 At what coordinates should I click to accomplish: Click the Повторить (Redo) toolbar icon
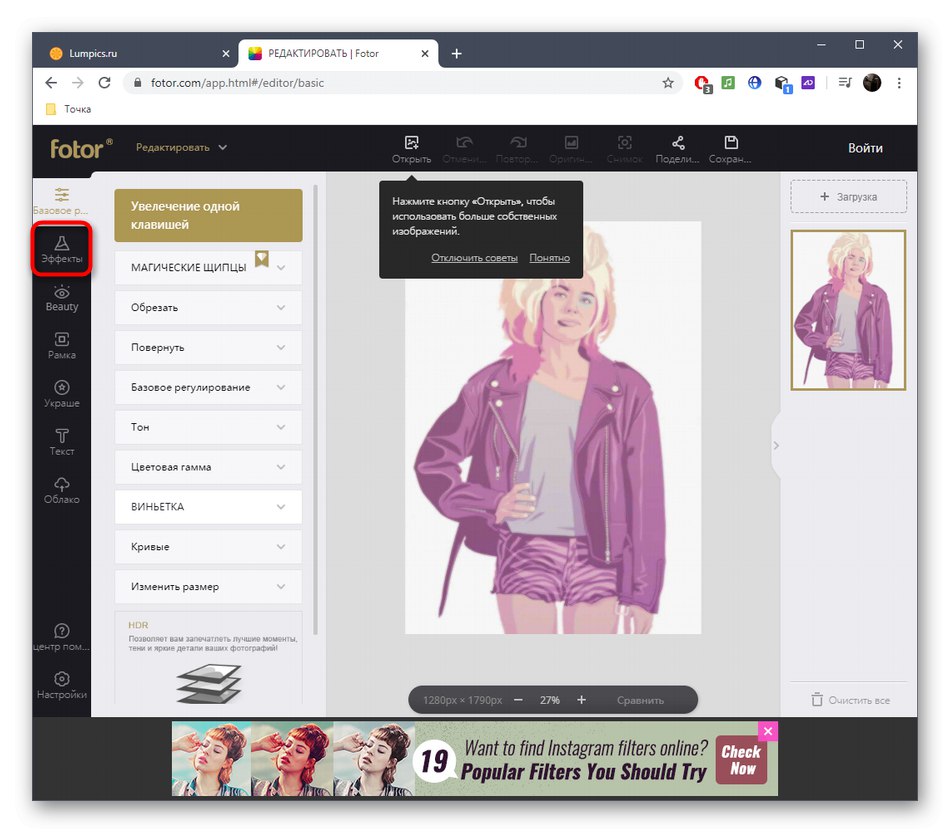(x=517, y=149)
